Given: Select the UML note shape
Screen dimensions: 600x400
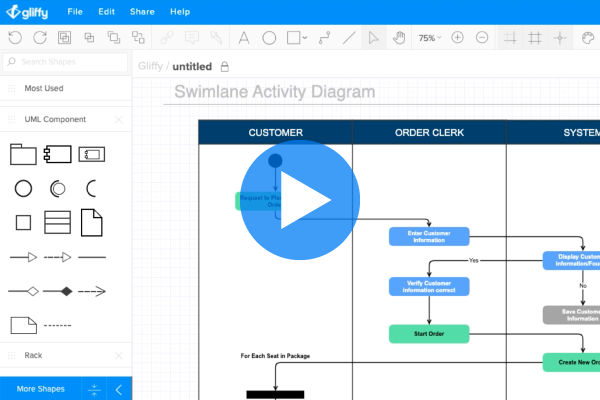Looking at the screenshot, I should click(23, 325).
